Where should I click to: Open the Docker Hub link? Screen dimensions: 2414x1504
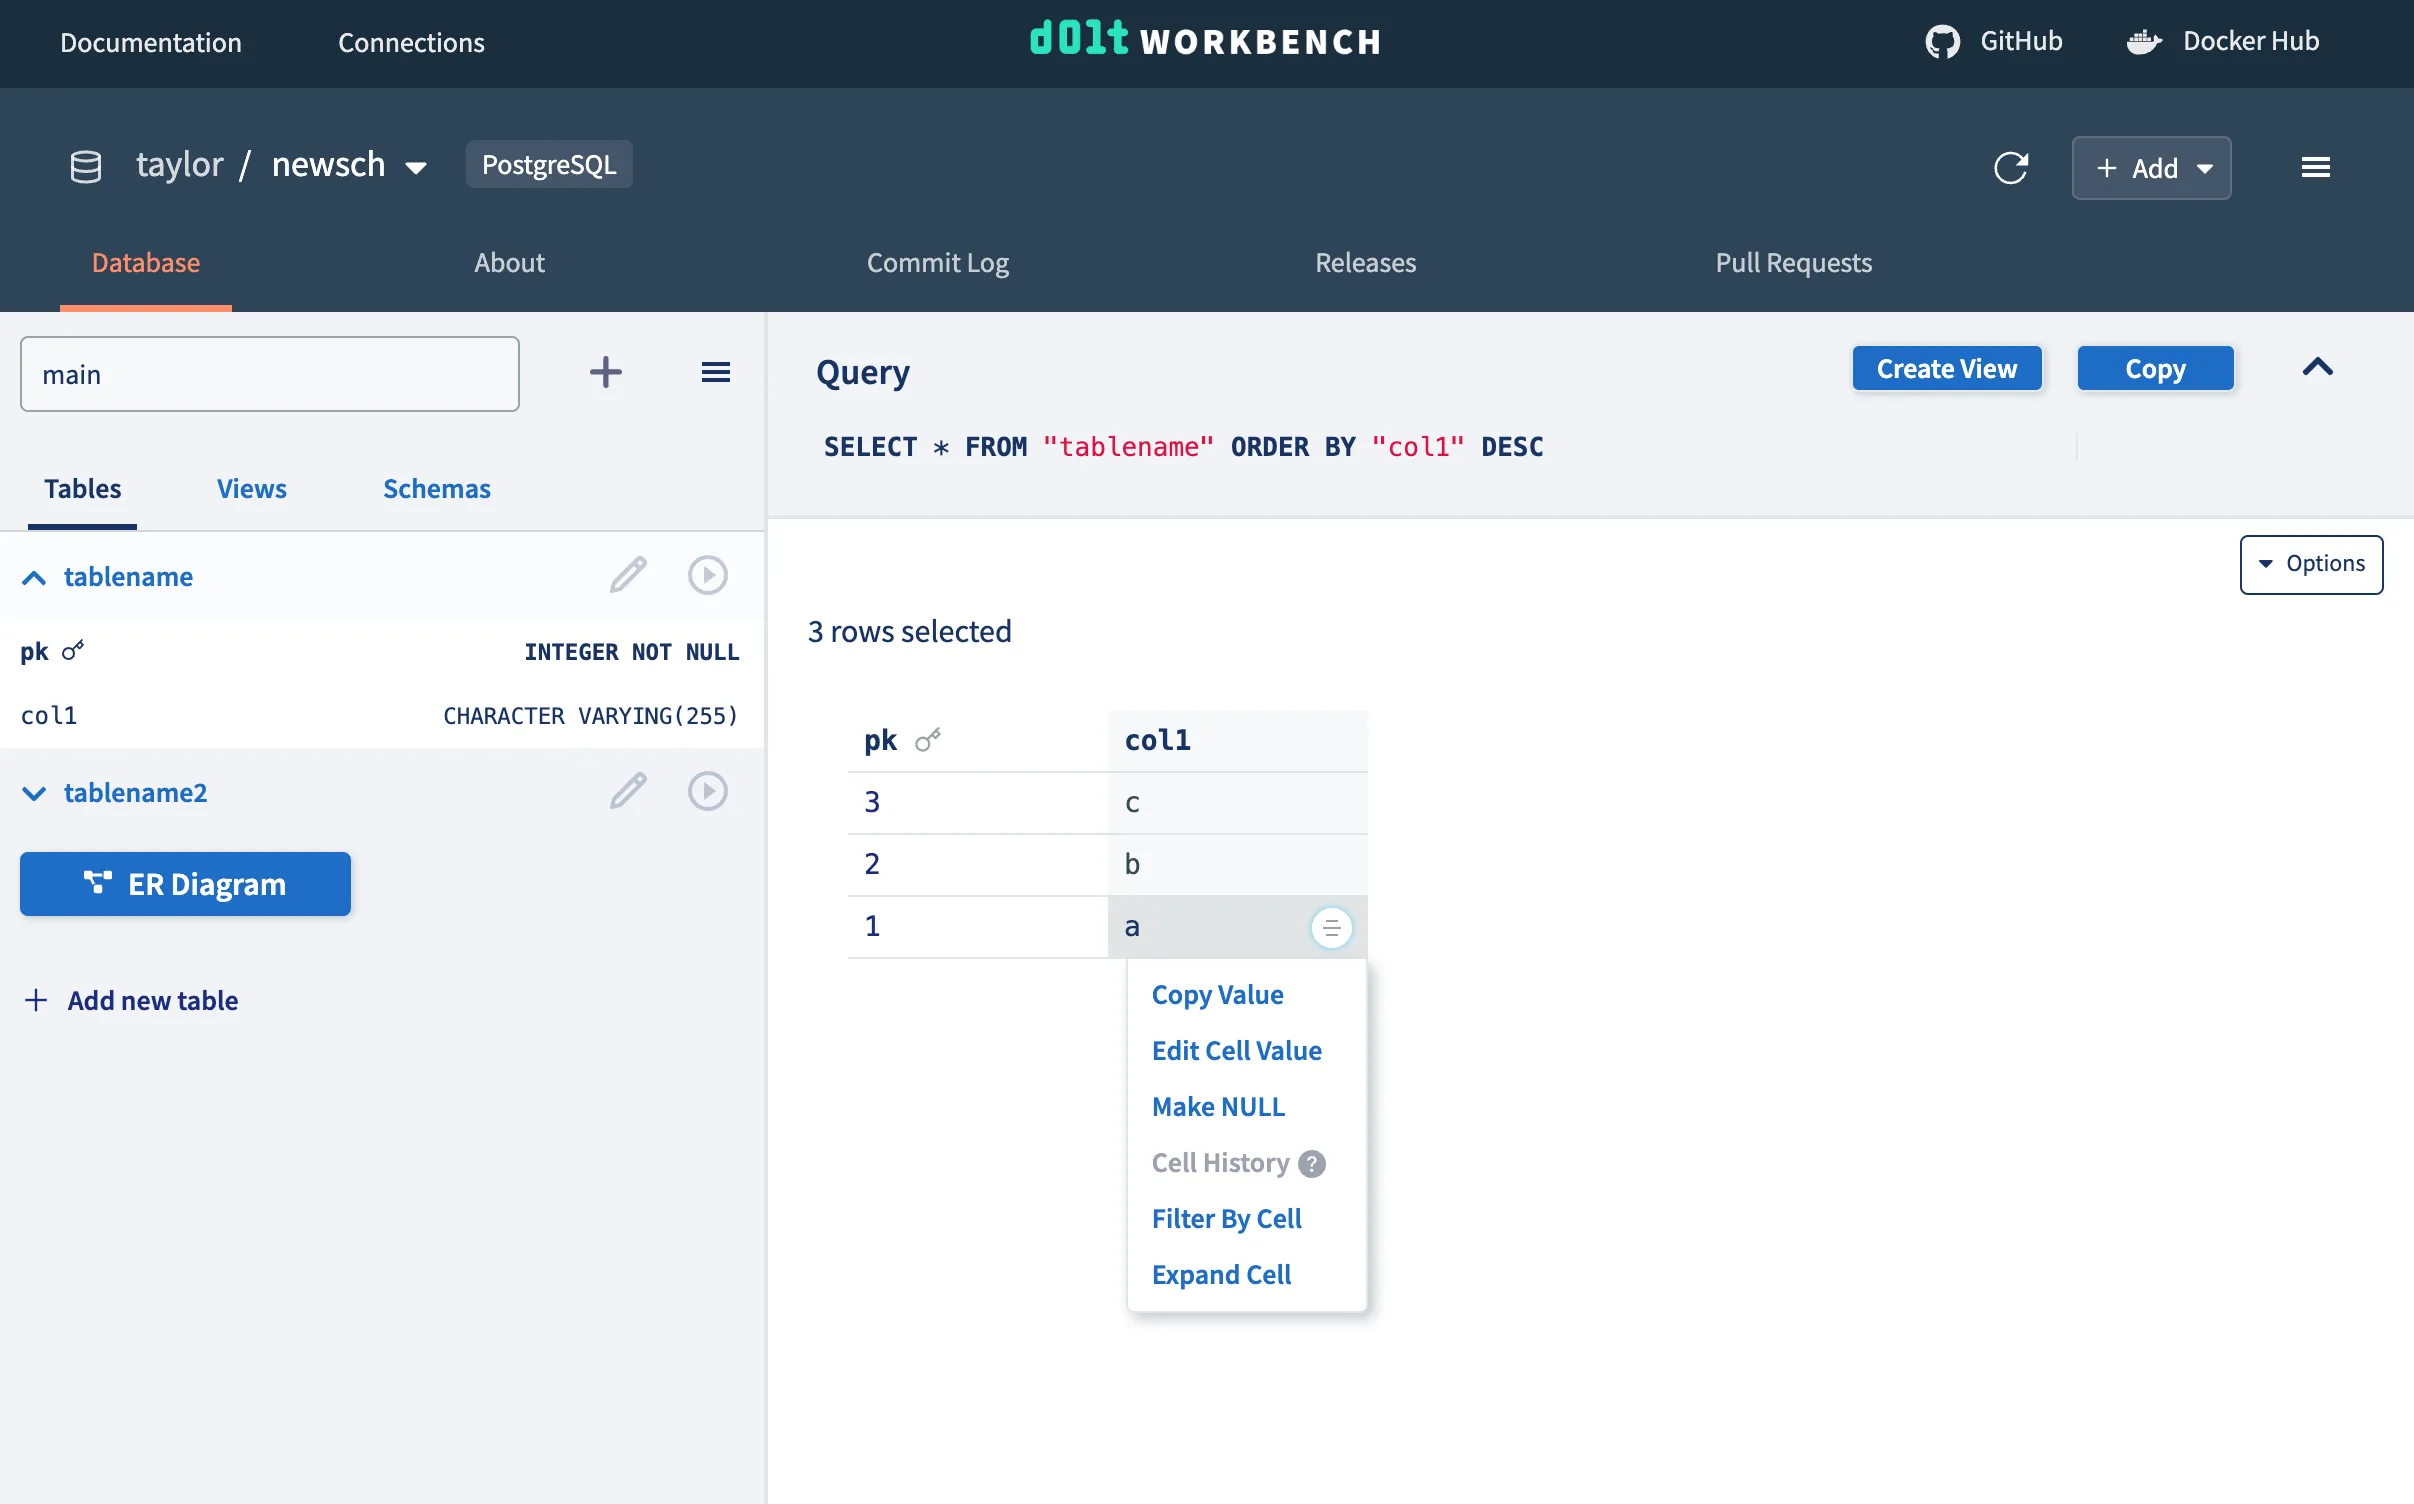tap(2222, 41)
